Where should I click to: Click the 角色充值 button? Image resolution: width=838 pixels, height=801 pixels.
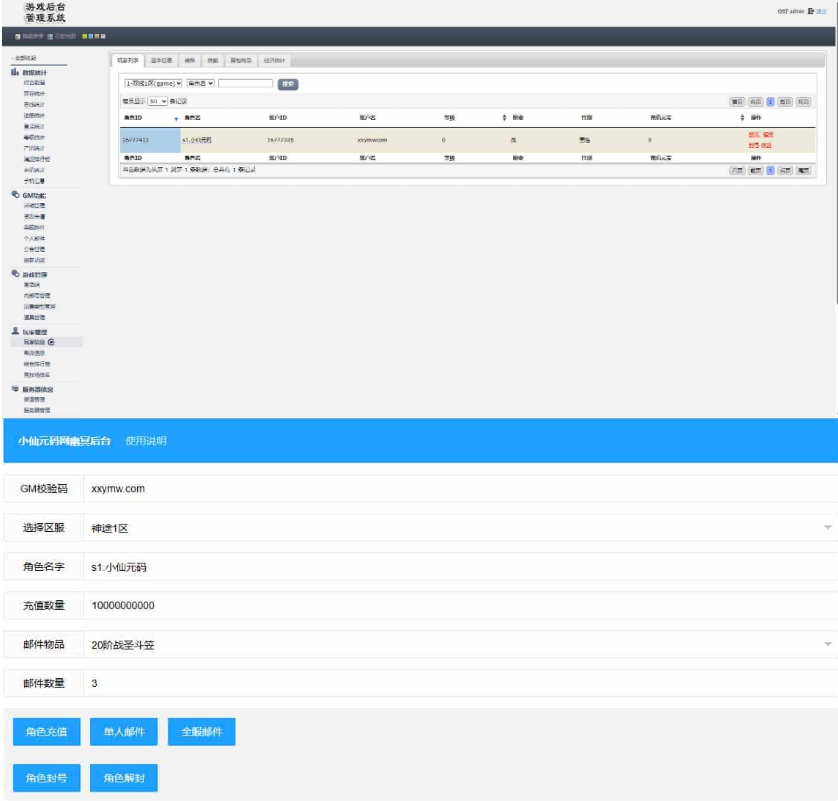(x=46, y=733)
